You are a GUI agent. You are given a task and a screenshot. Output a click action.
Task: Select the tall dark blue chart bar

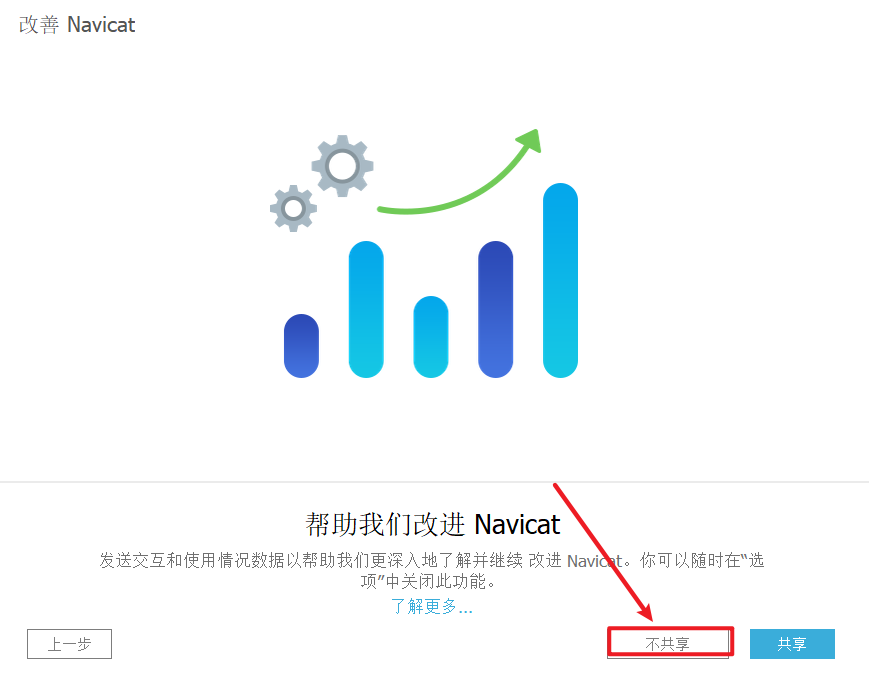[495, 309]
